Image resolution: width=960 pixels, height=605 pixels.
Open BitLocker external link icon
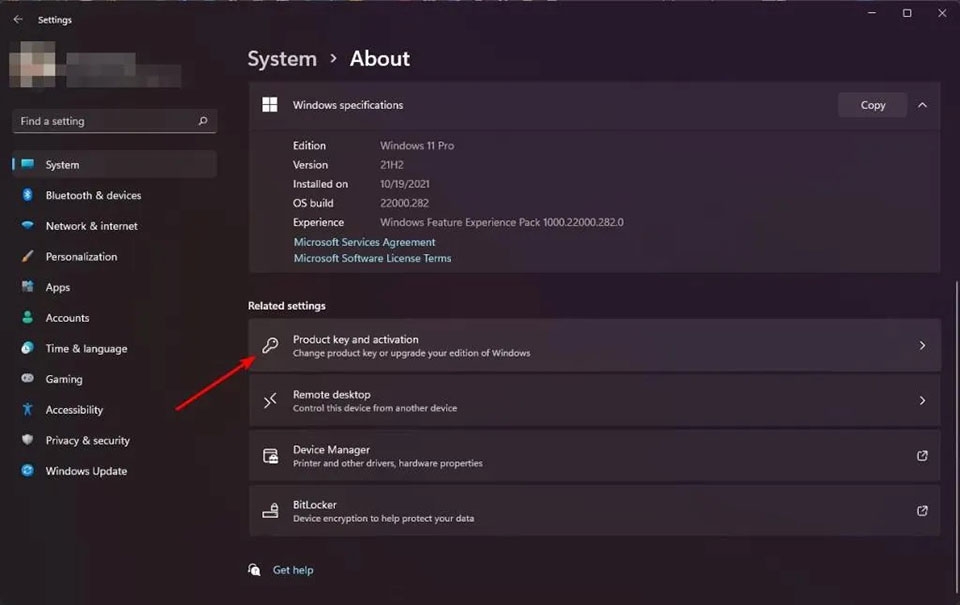coord(922,511)
